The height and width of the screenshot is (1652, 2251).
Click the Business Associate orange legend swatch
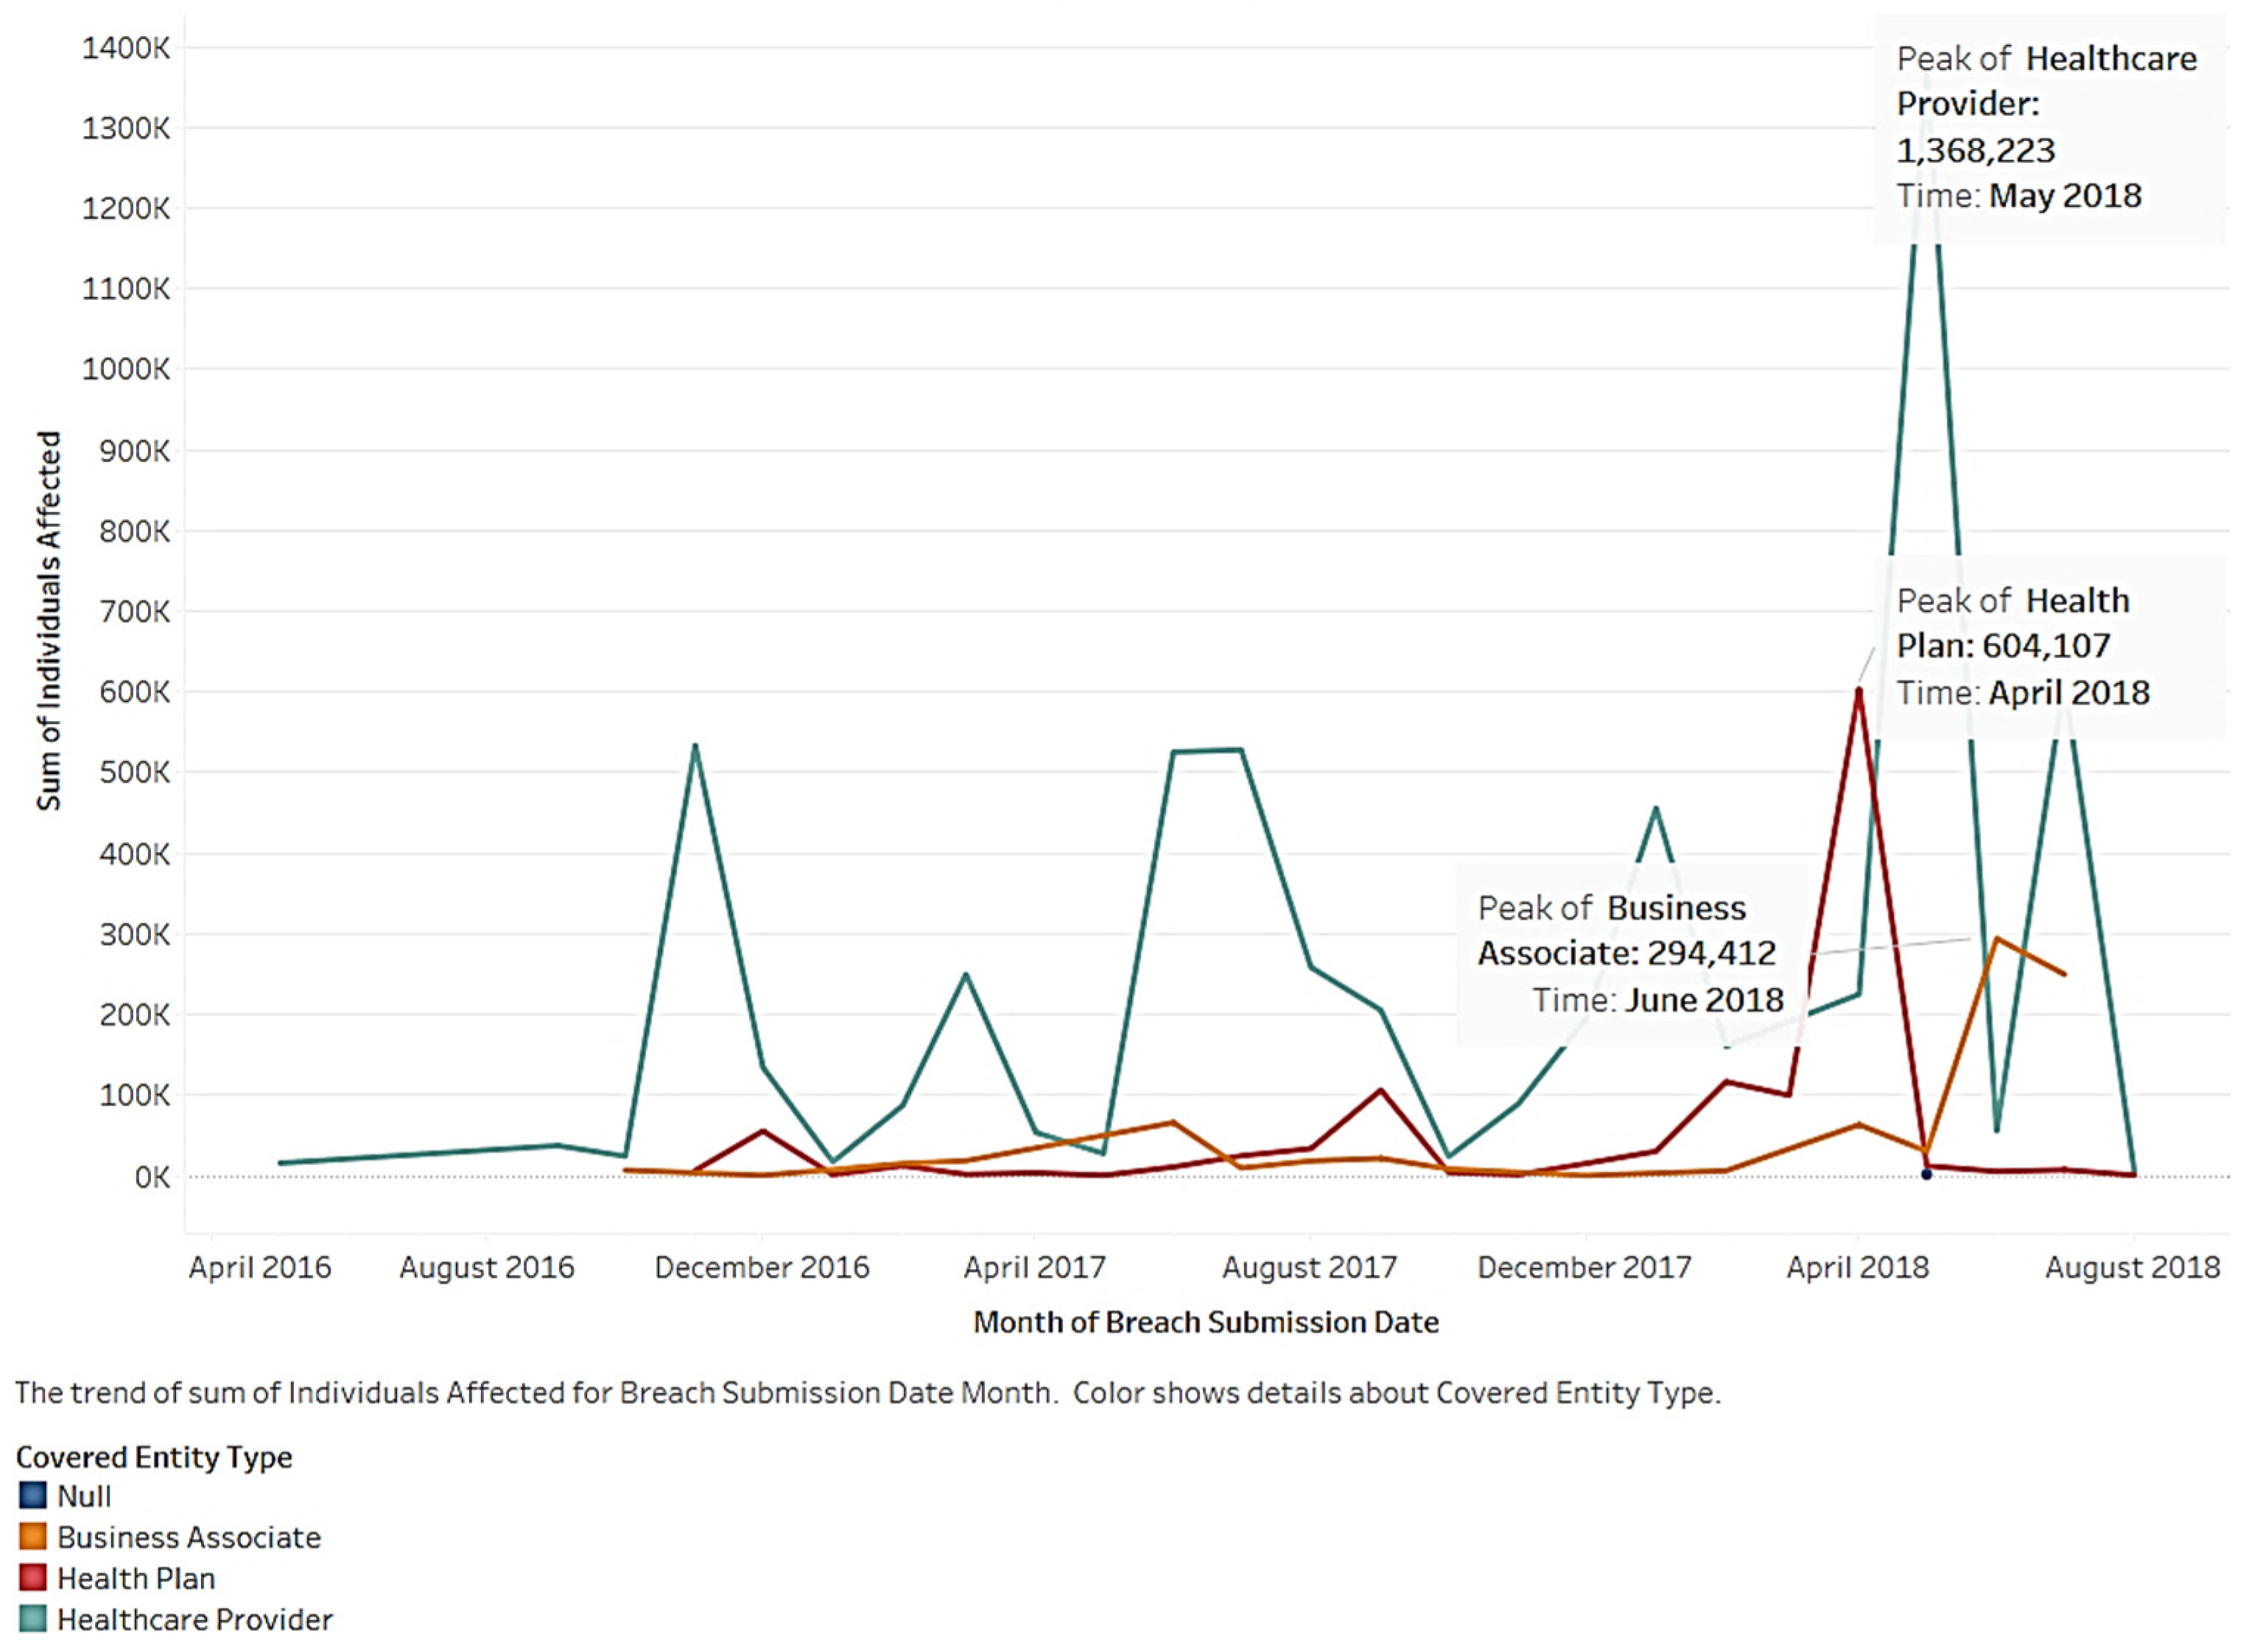[x=32, y=1537]
